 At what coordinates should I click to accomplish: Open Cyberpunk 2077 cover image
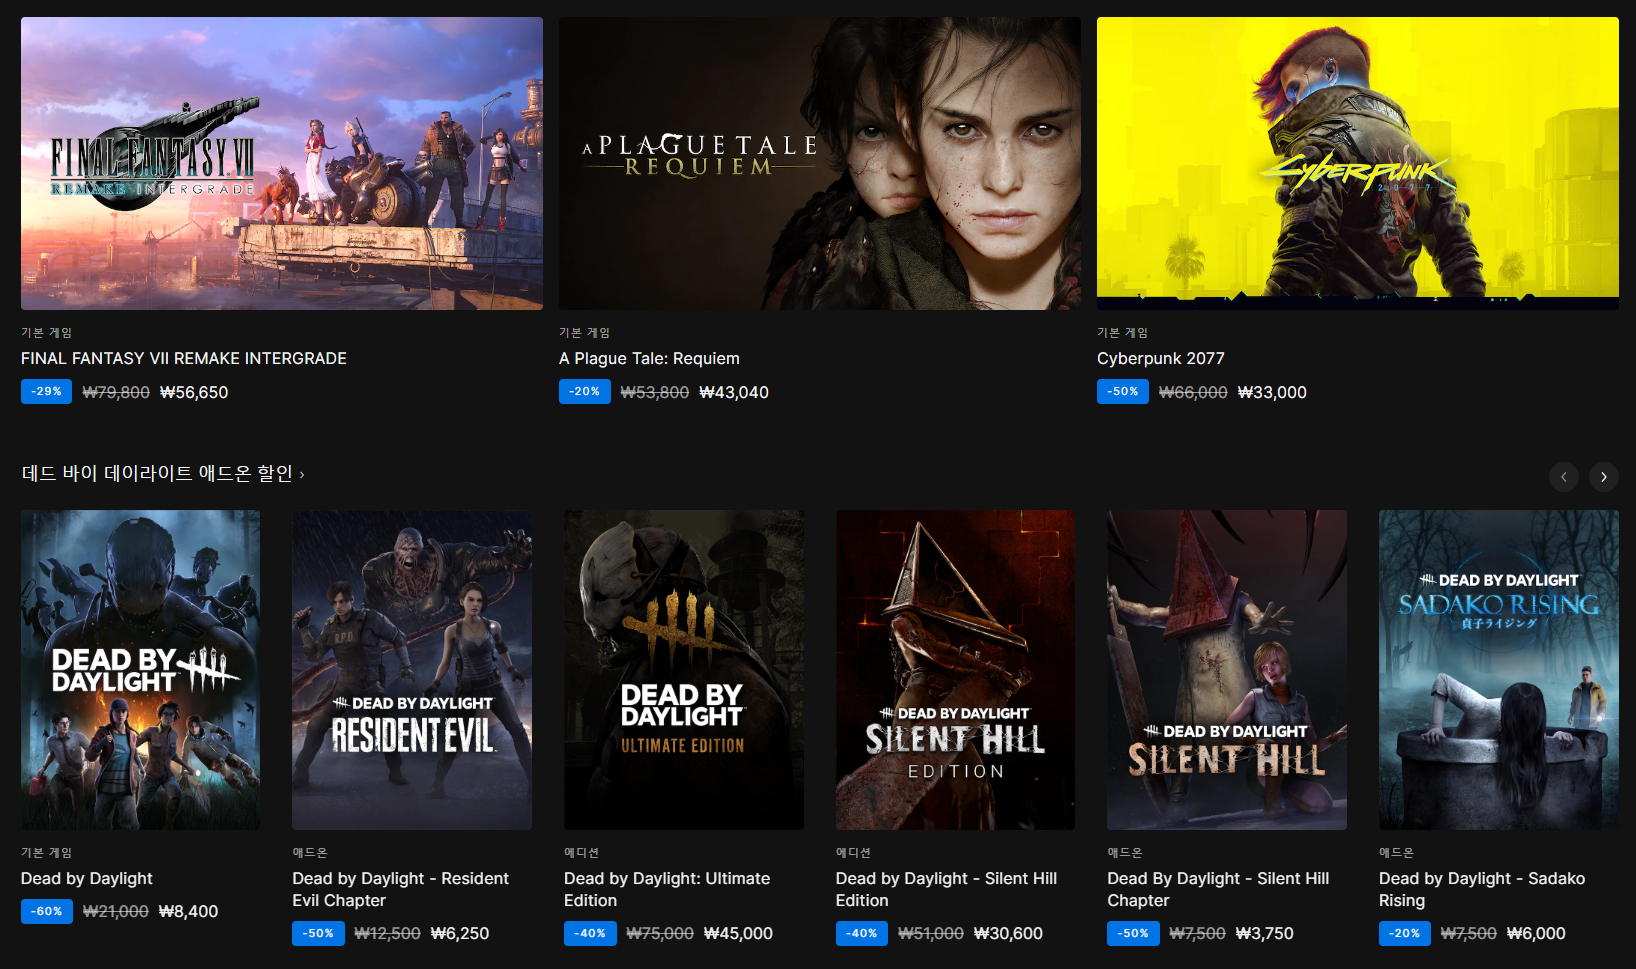pyautogui.click(x=1358, y=163)
